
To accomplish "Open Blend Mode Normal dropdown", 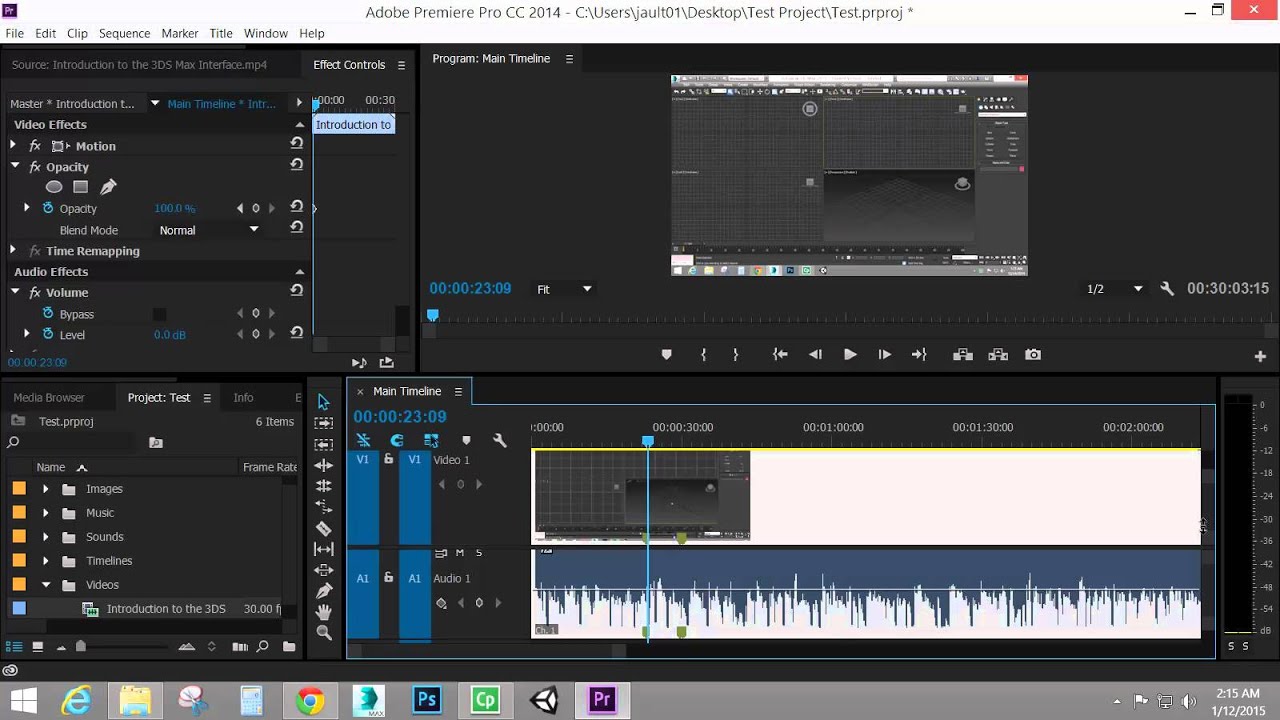I will click(x=209, y=230).
